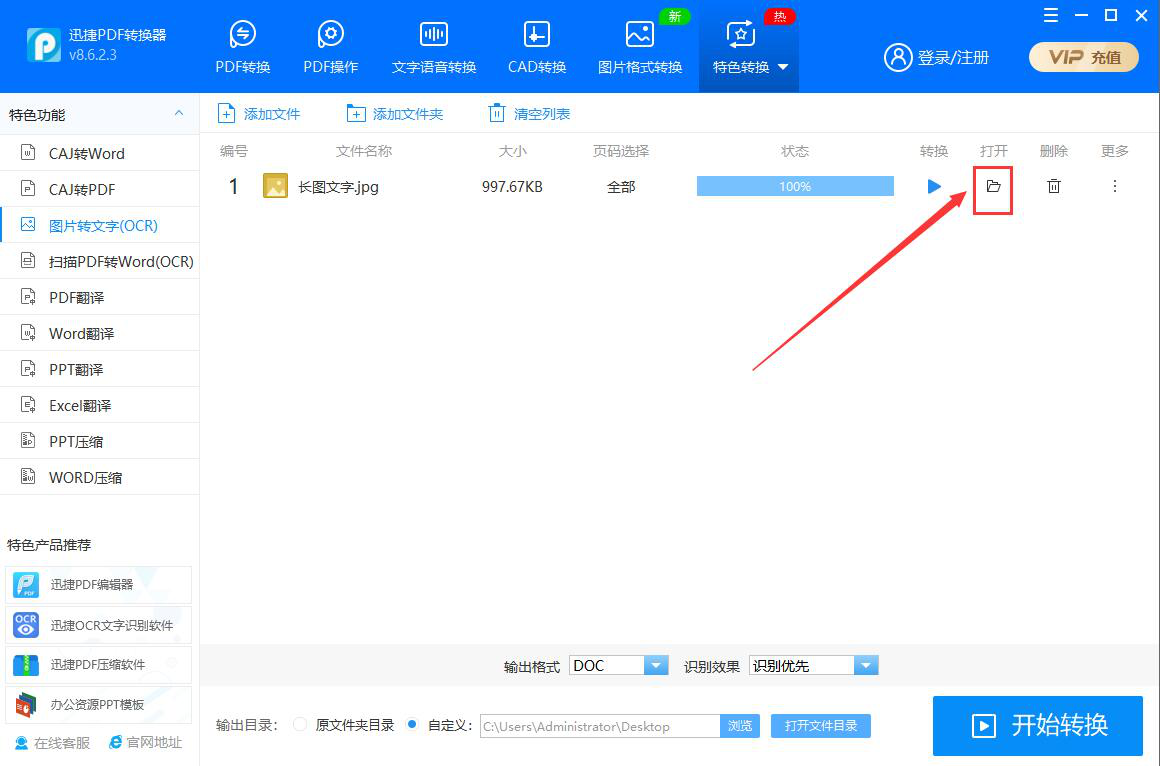This screenshot has width=1160, height=766.
Task: Click 添加文件夹 button
Action: [394, 114]
